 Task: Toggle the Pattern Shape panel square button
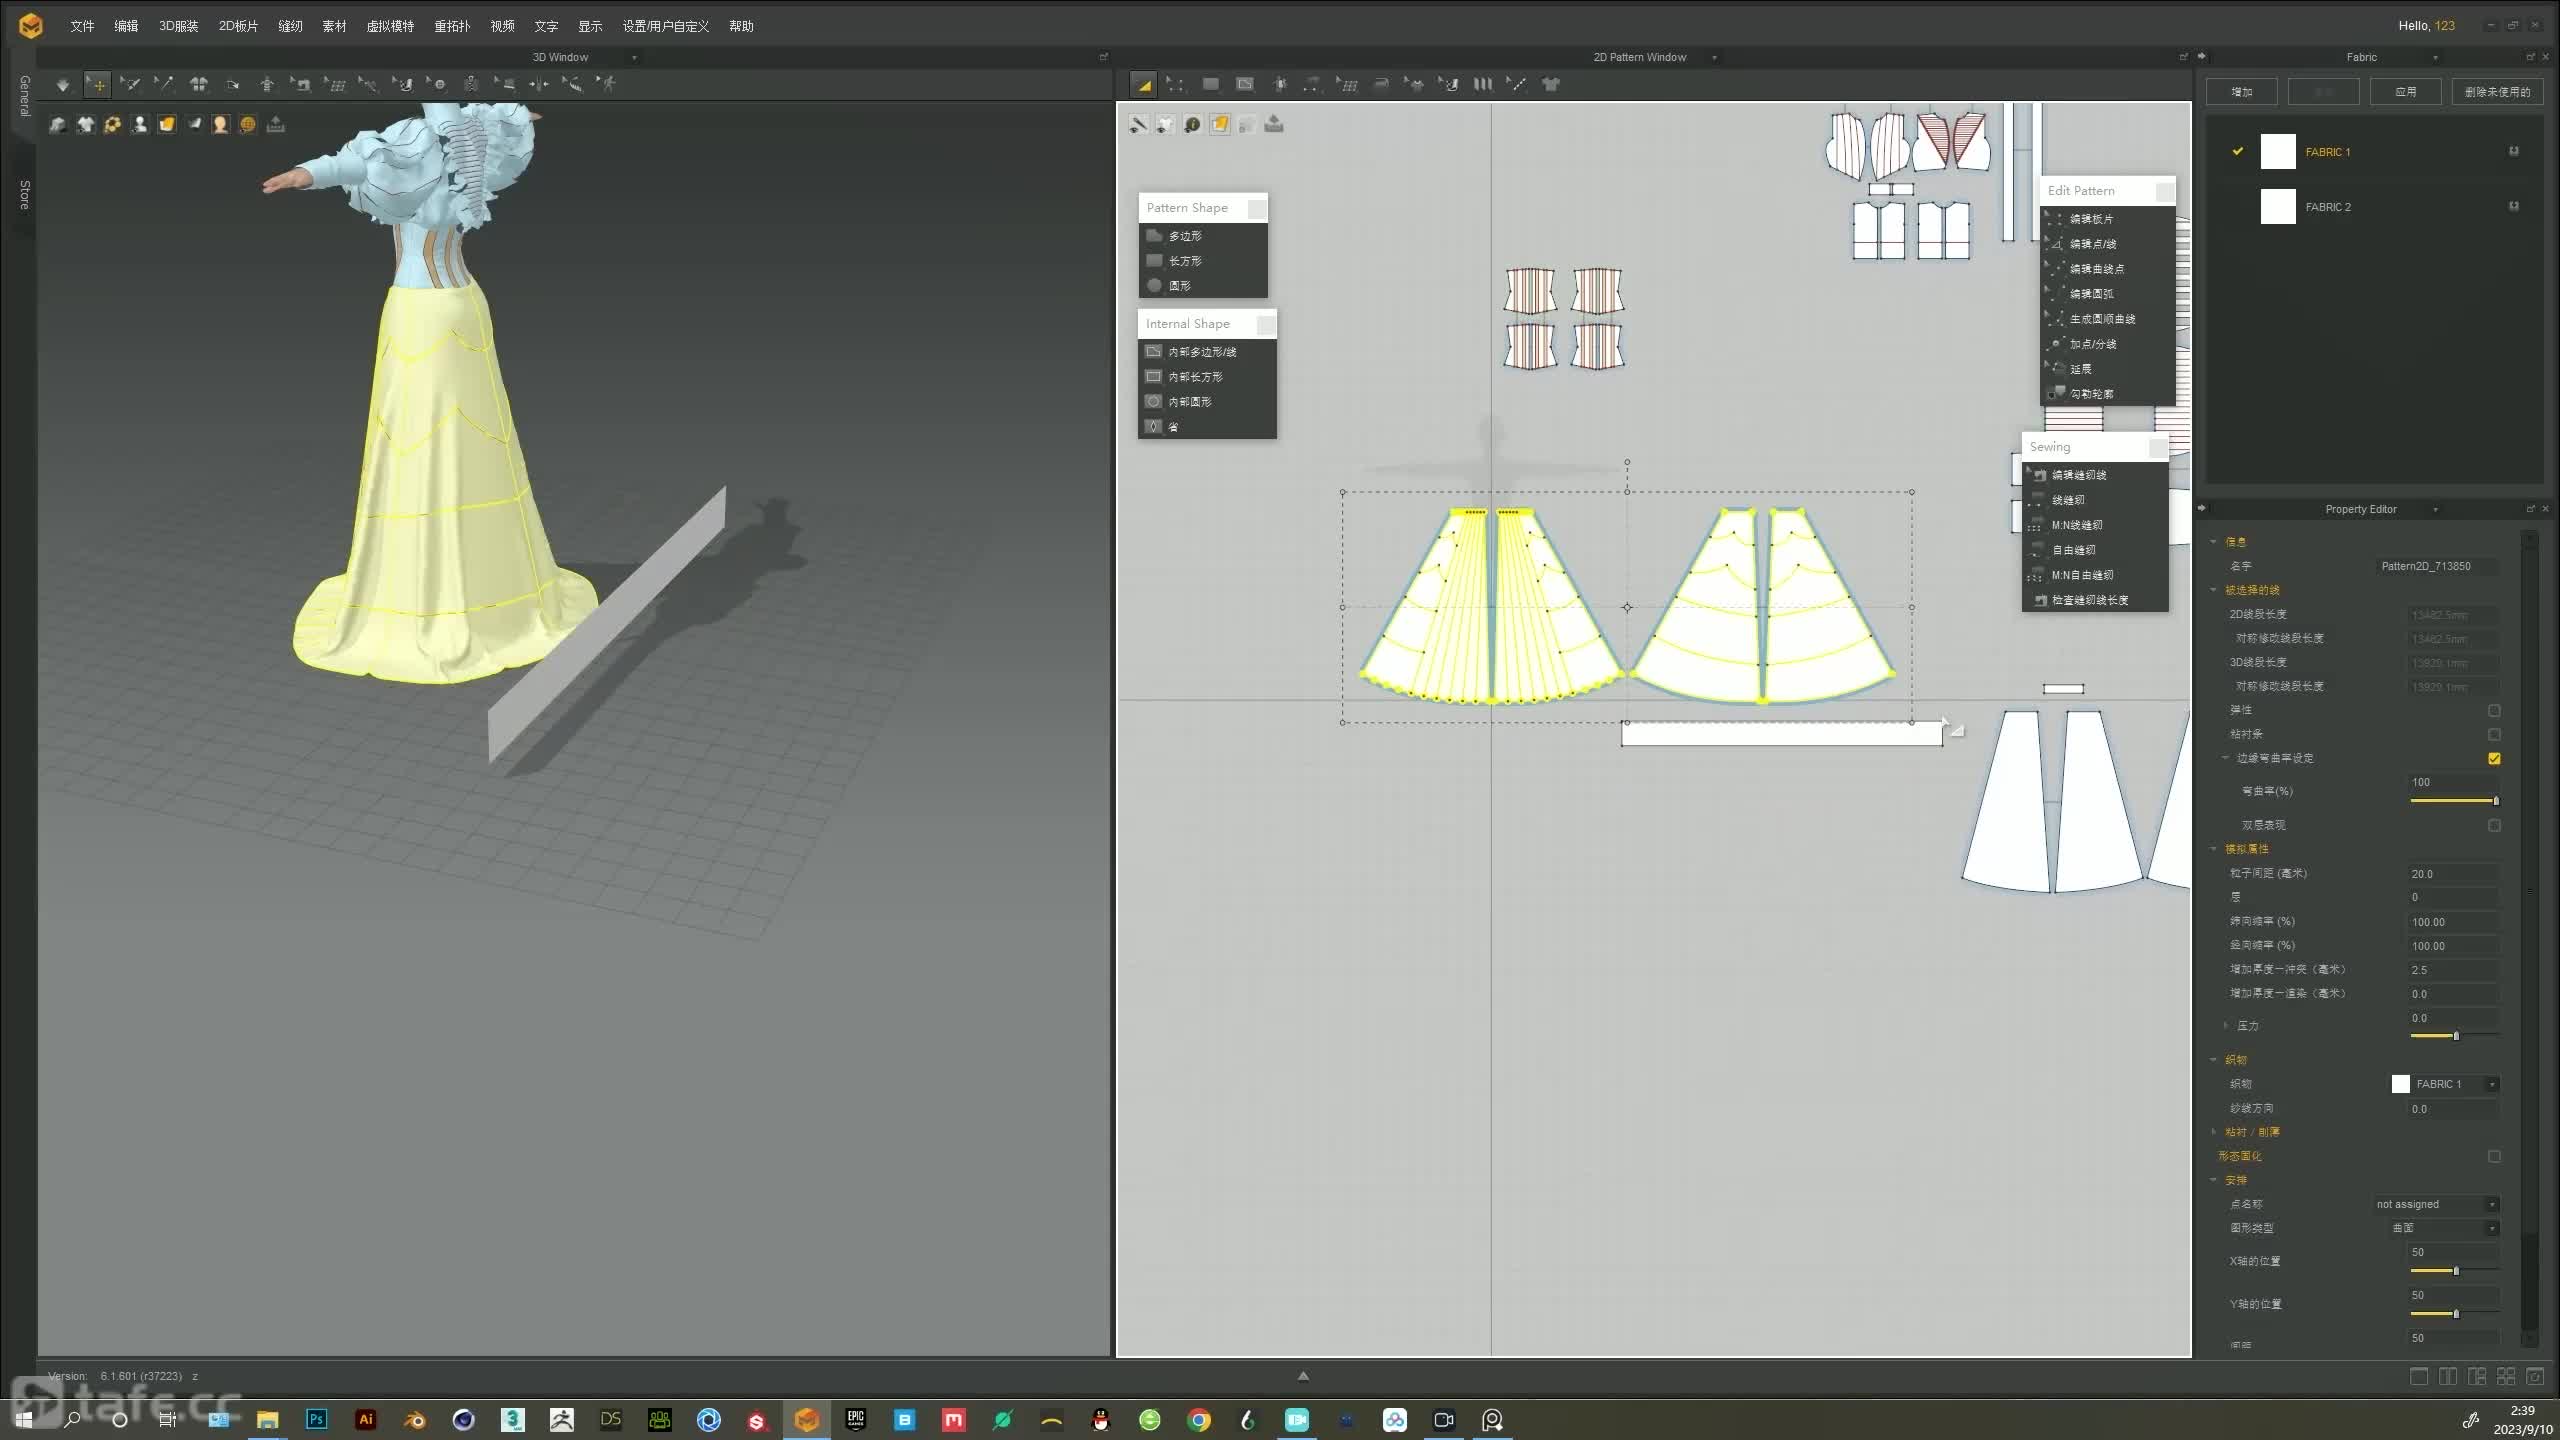click(x=1257, y=208)
